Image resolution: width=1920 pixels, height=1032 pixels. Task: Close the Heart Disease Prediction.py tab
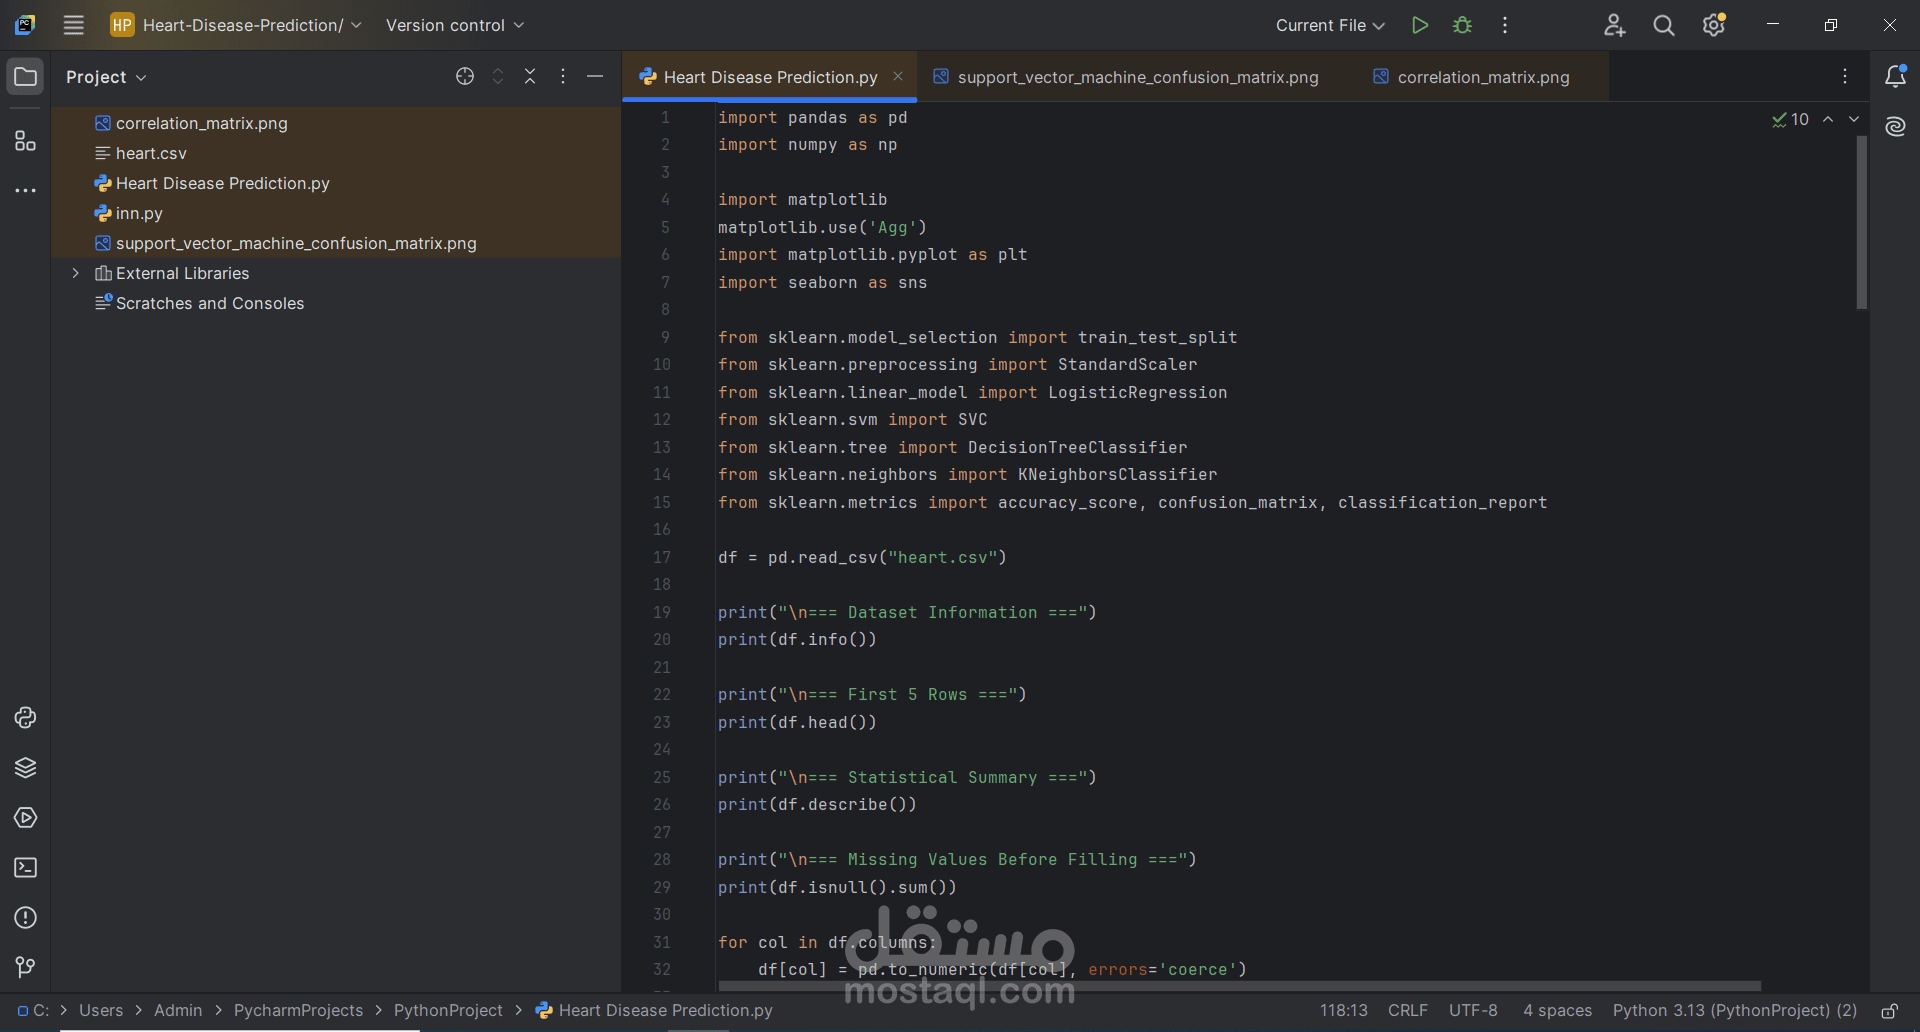[x=898, y=76]
